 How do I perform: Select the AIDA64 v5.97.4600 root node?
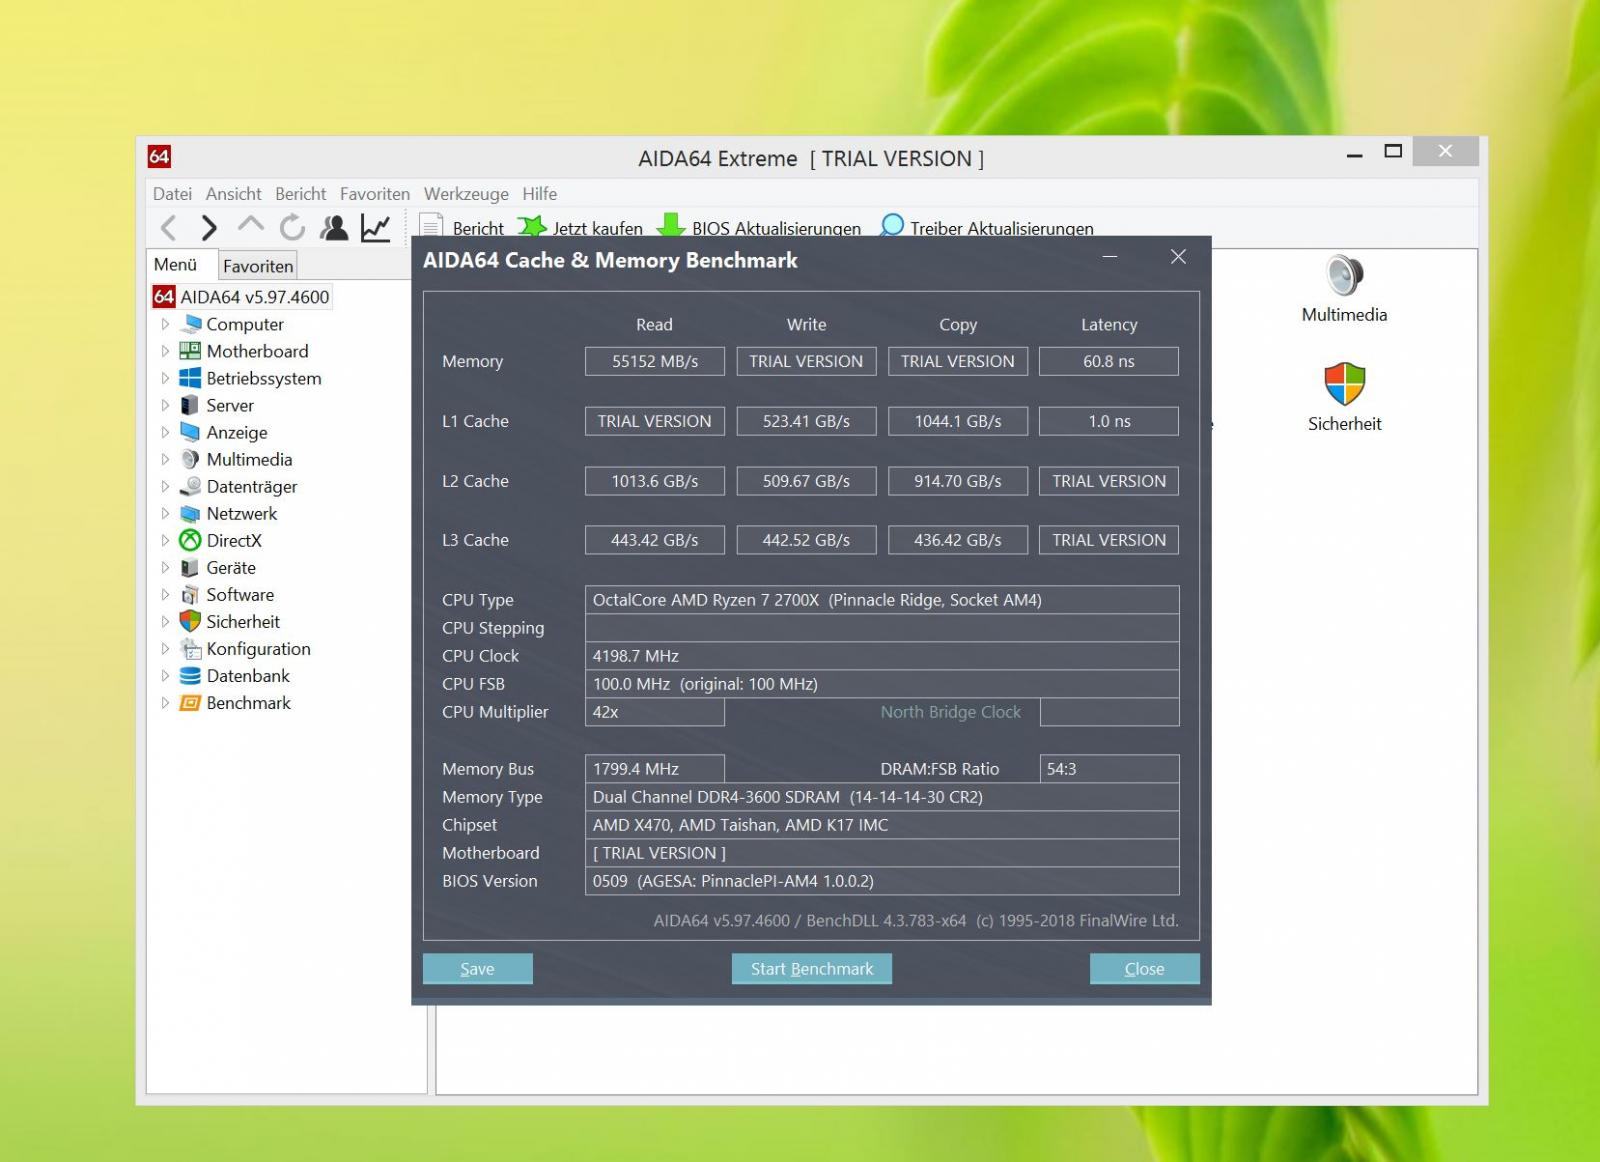[x=241, y=297]
